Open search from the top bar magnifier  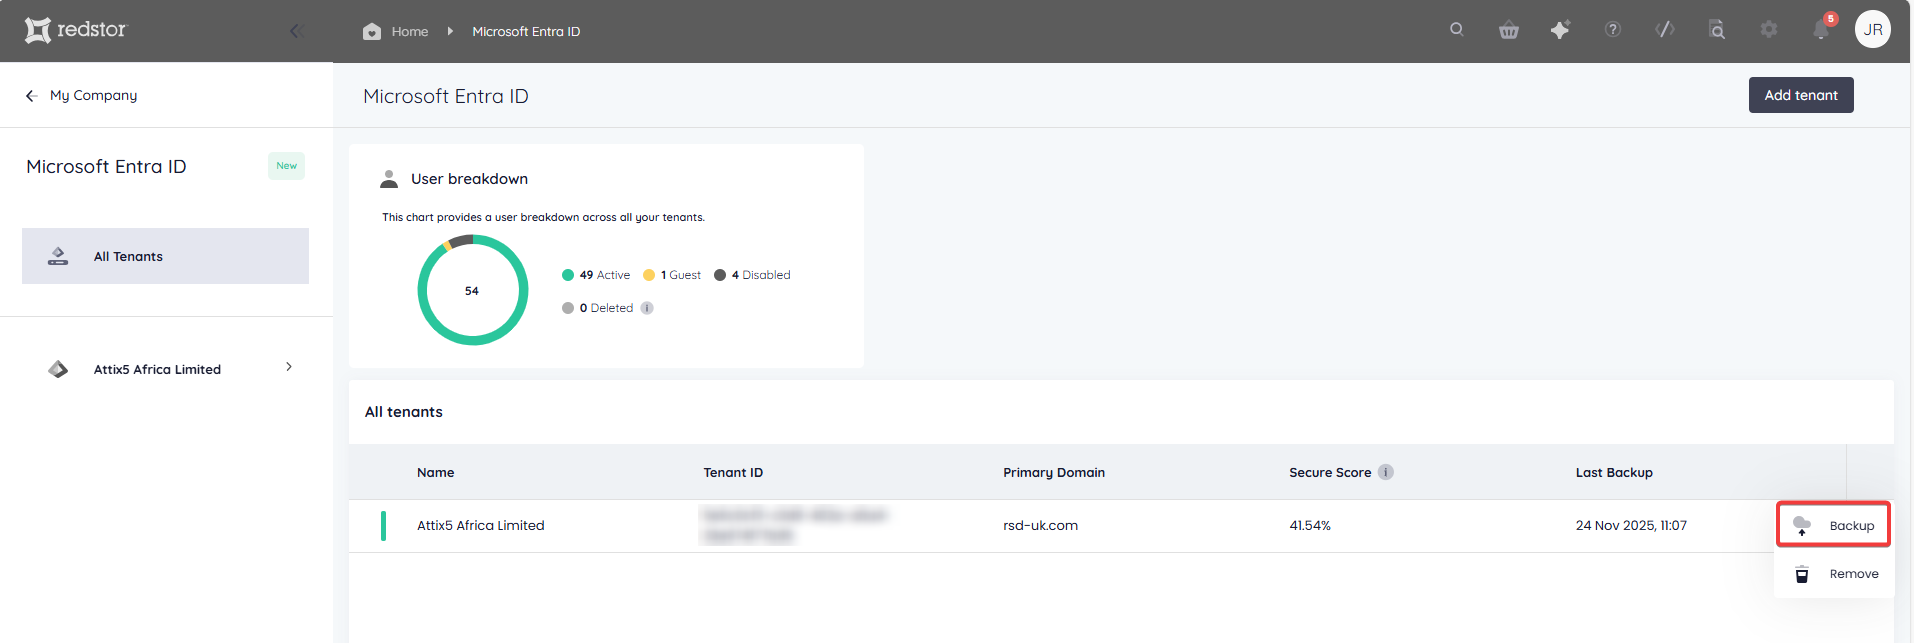(1457, 29)
